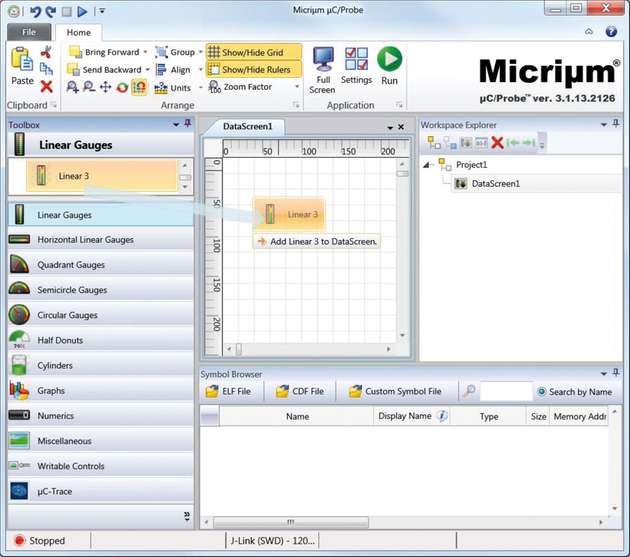Open Custom Symbol File
Image resolution: width=630 pixels, height=557 pixels.
tap(395, 391)
